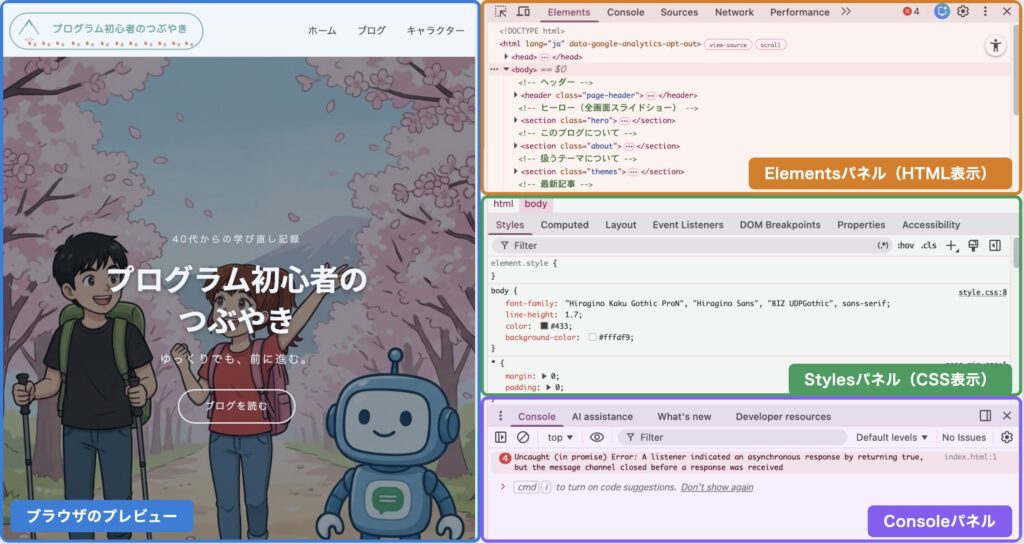Click the No Issues button
This screenshot has height=544, width=1024.
pos(963,438)
